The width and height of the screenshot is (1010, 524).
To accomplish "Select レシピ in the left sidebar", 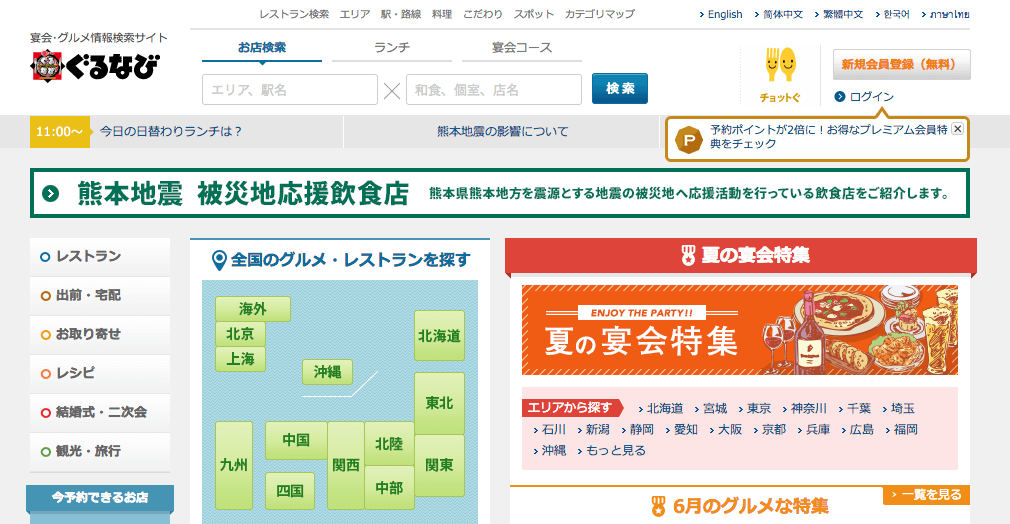I will [x=100, y=373].
